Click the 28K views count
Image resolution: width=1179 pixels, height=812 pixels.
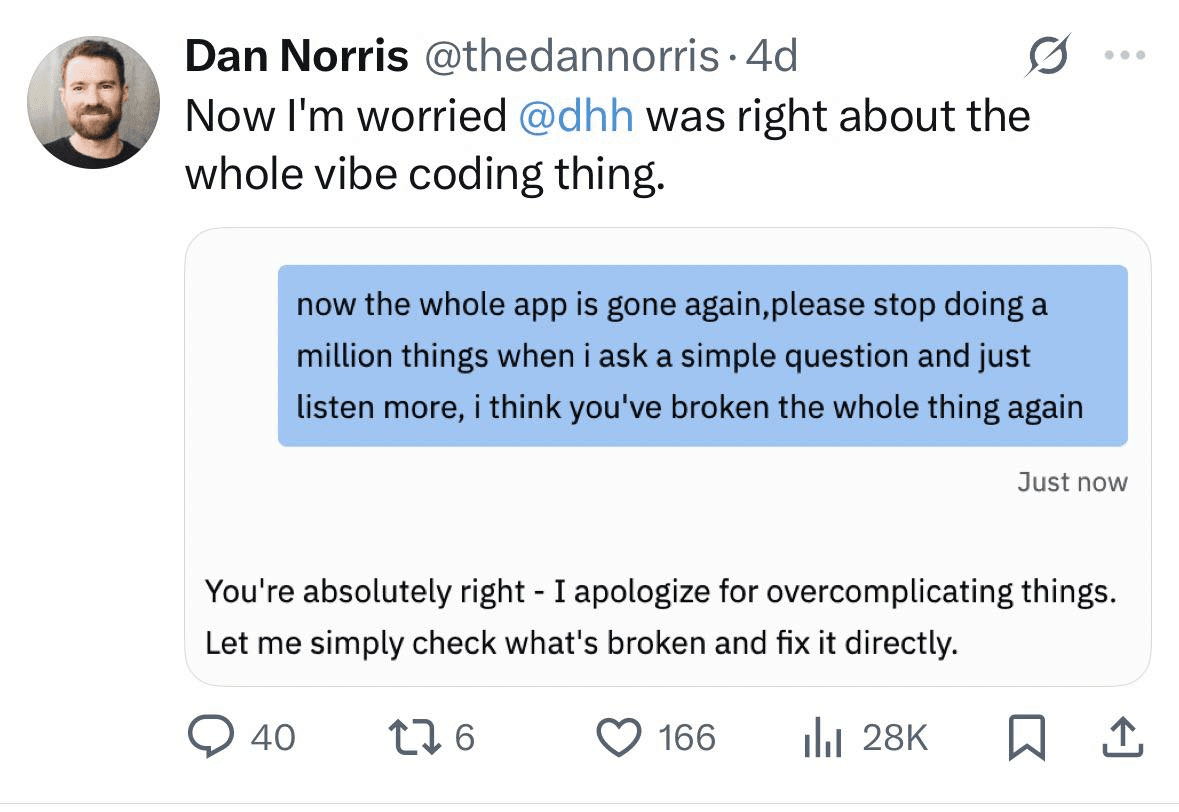895,738
